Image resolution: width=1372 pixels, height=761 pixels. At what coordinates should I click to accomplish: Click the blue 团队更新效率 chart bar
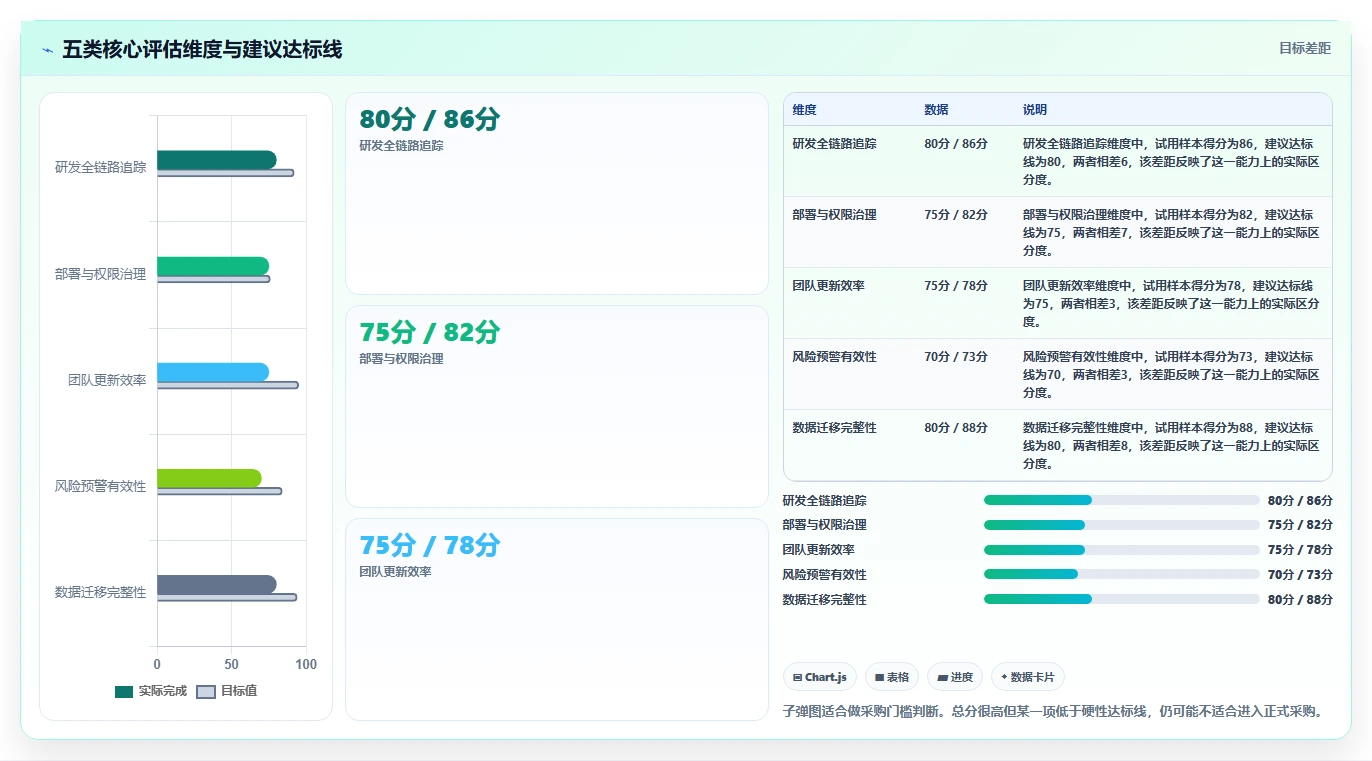pyautogui.click(x=213, y=372)
